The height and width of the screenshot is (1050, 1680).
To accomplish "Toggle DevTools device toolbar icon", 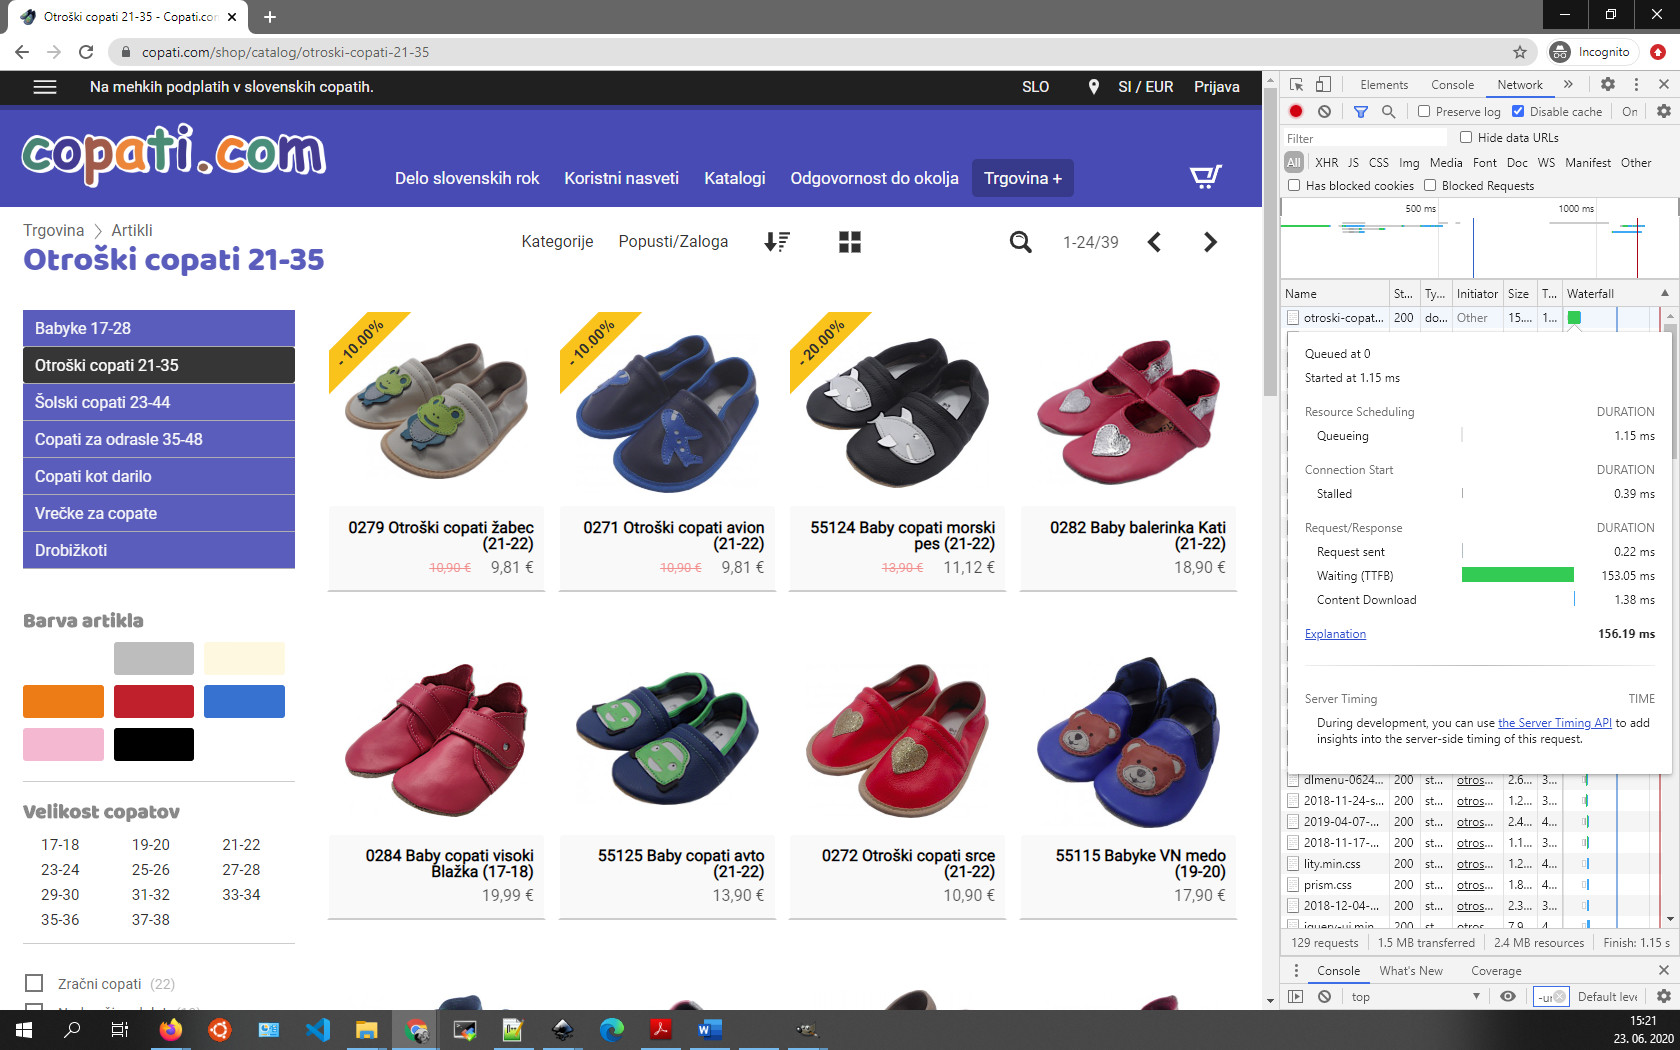I will (1323, 85).
